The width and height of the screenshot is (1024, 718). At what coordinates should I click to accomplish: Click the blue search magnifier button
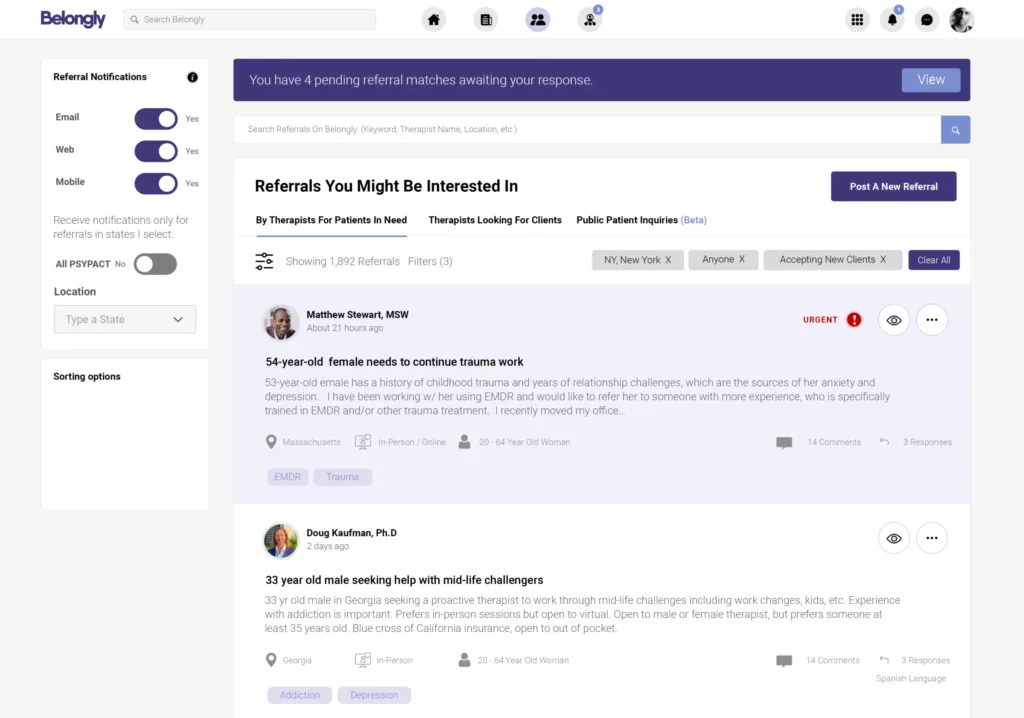[955, 130]
